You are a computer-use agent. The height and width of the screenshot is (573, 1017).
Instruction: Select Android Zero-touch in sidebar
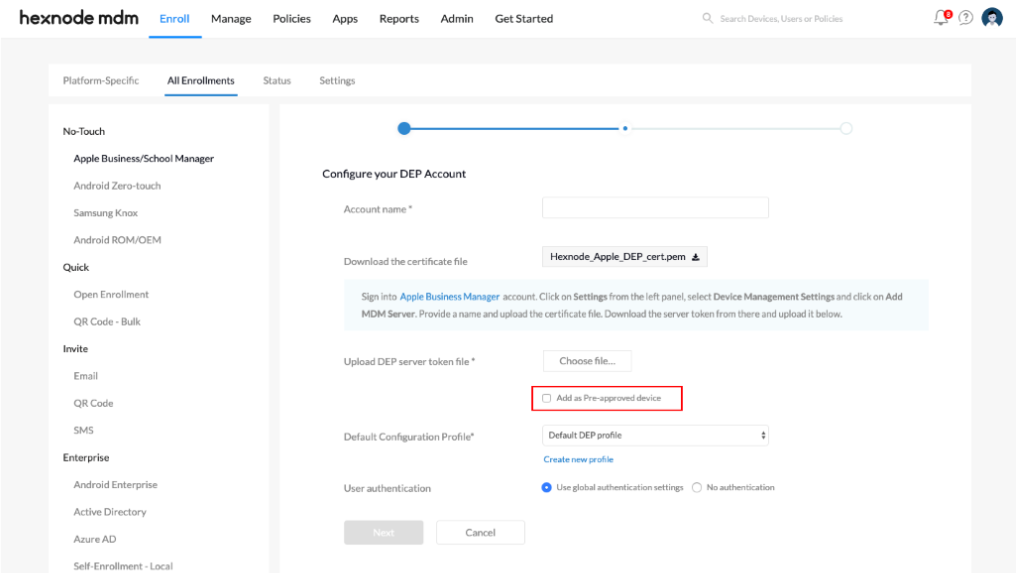tap(117, 186)
